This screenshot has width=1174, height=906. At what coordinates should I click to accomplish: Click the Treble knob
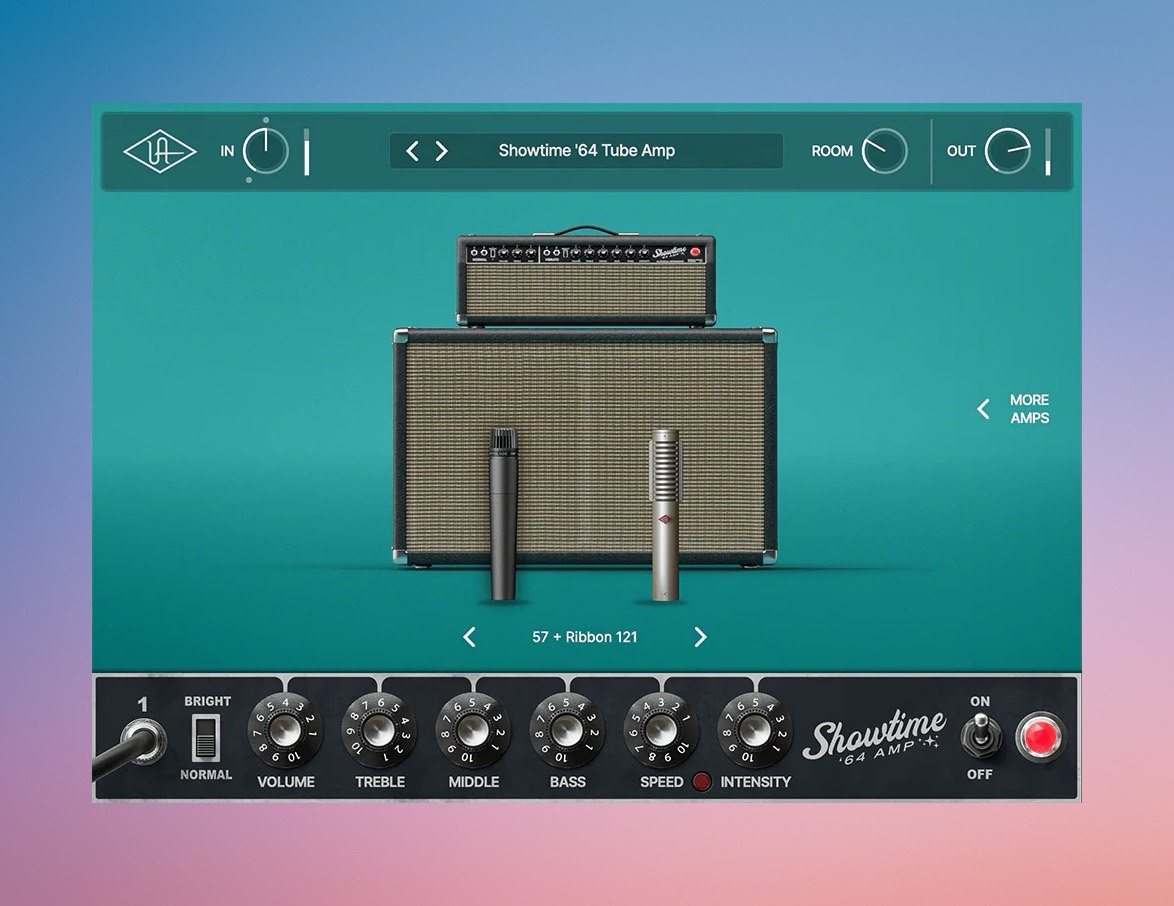pos(379,731)
